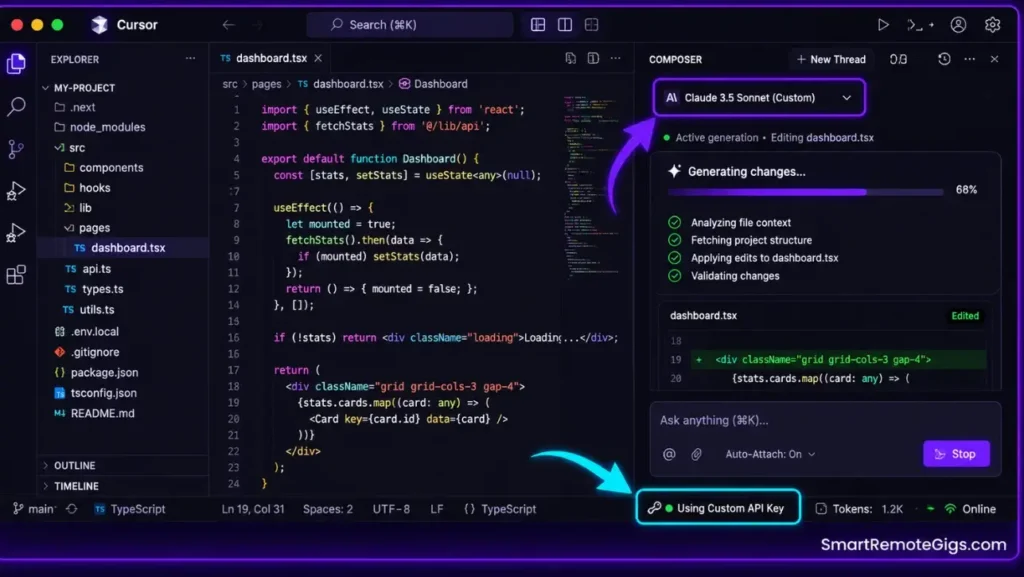Open Composer history clock icon

pos(944,59)
